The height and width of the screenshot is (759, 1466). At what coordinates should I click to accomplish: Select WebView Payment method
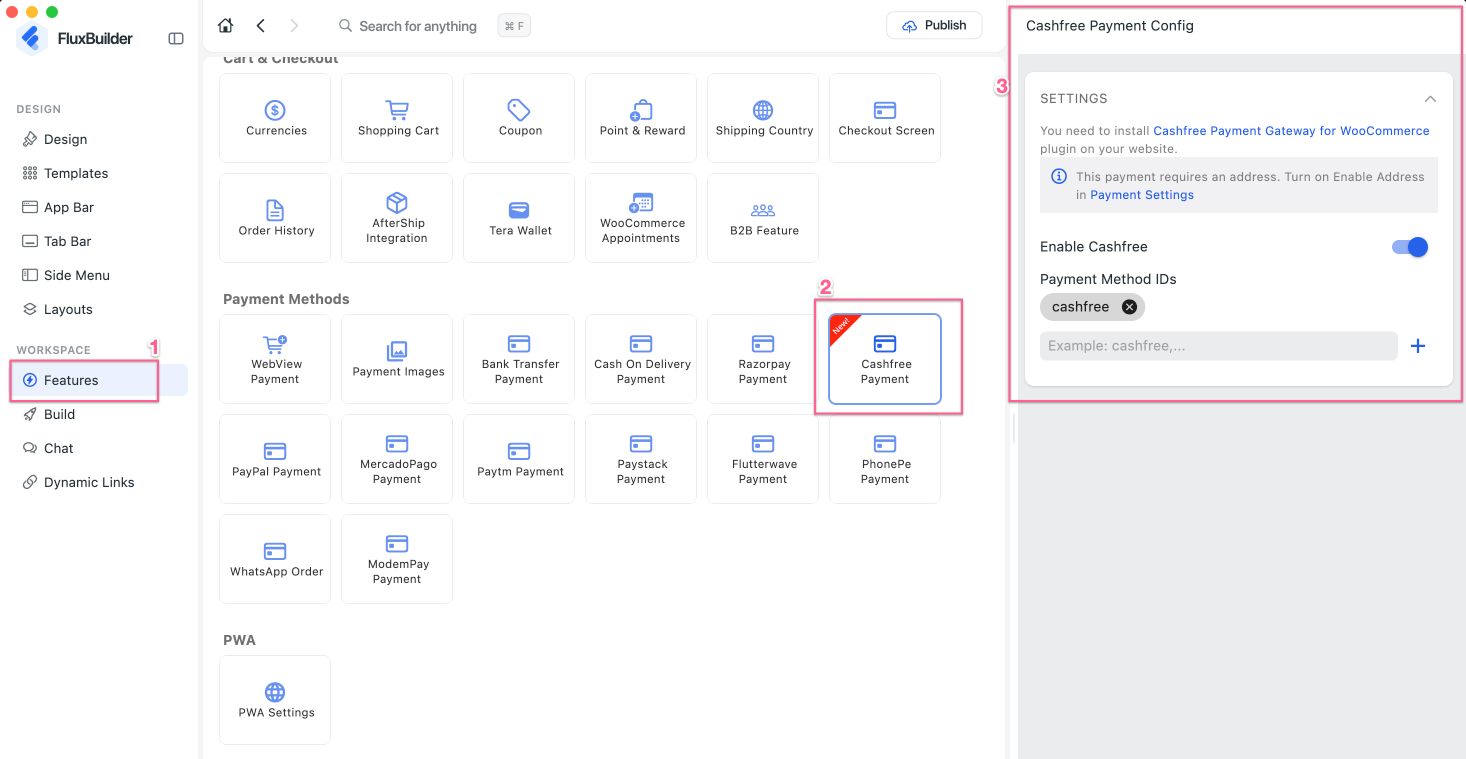point(275,359)
